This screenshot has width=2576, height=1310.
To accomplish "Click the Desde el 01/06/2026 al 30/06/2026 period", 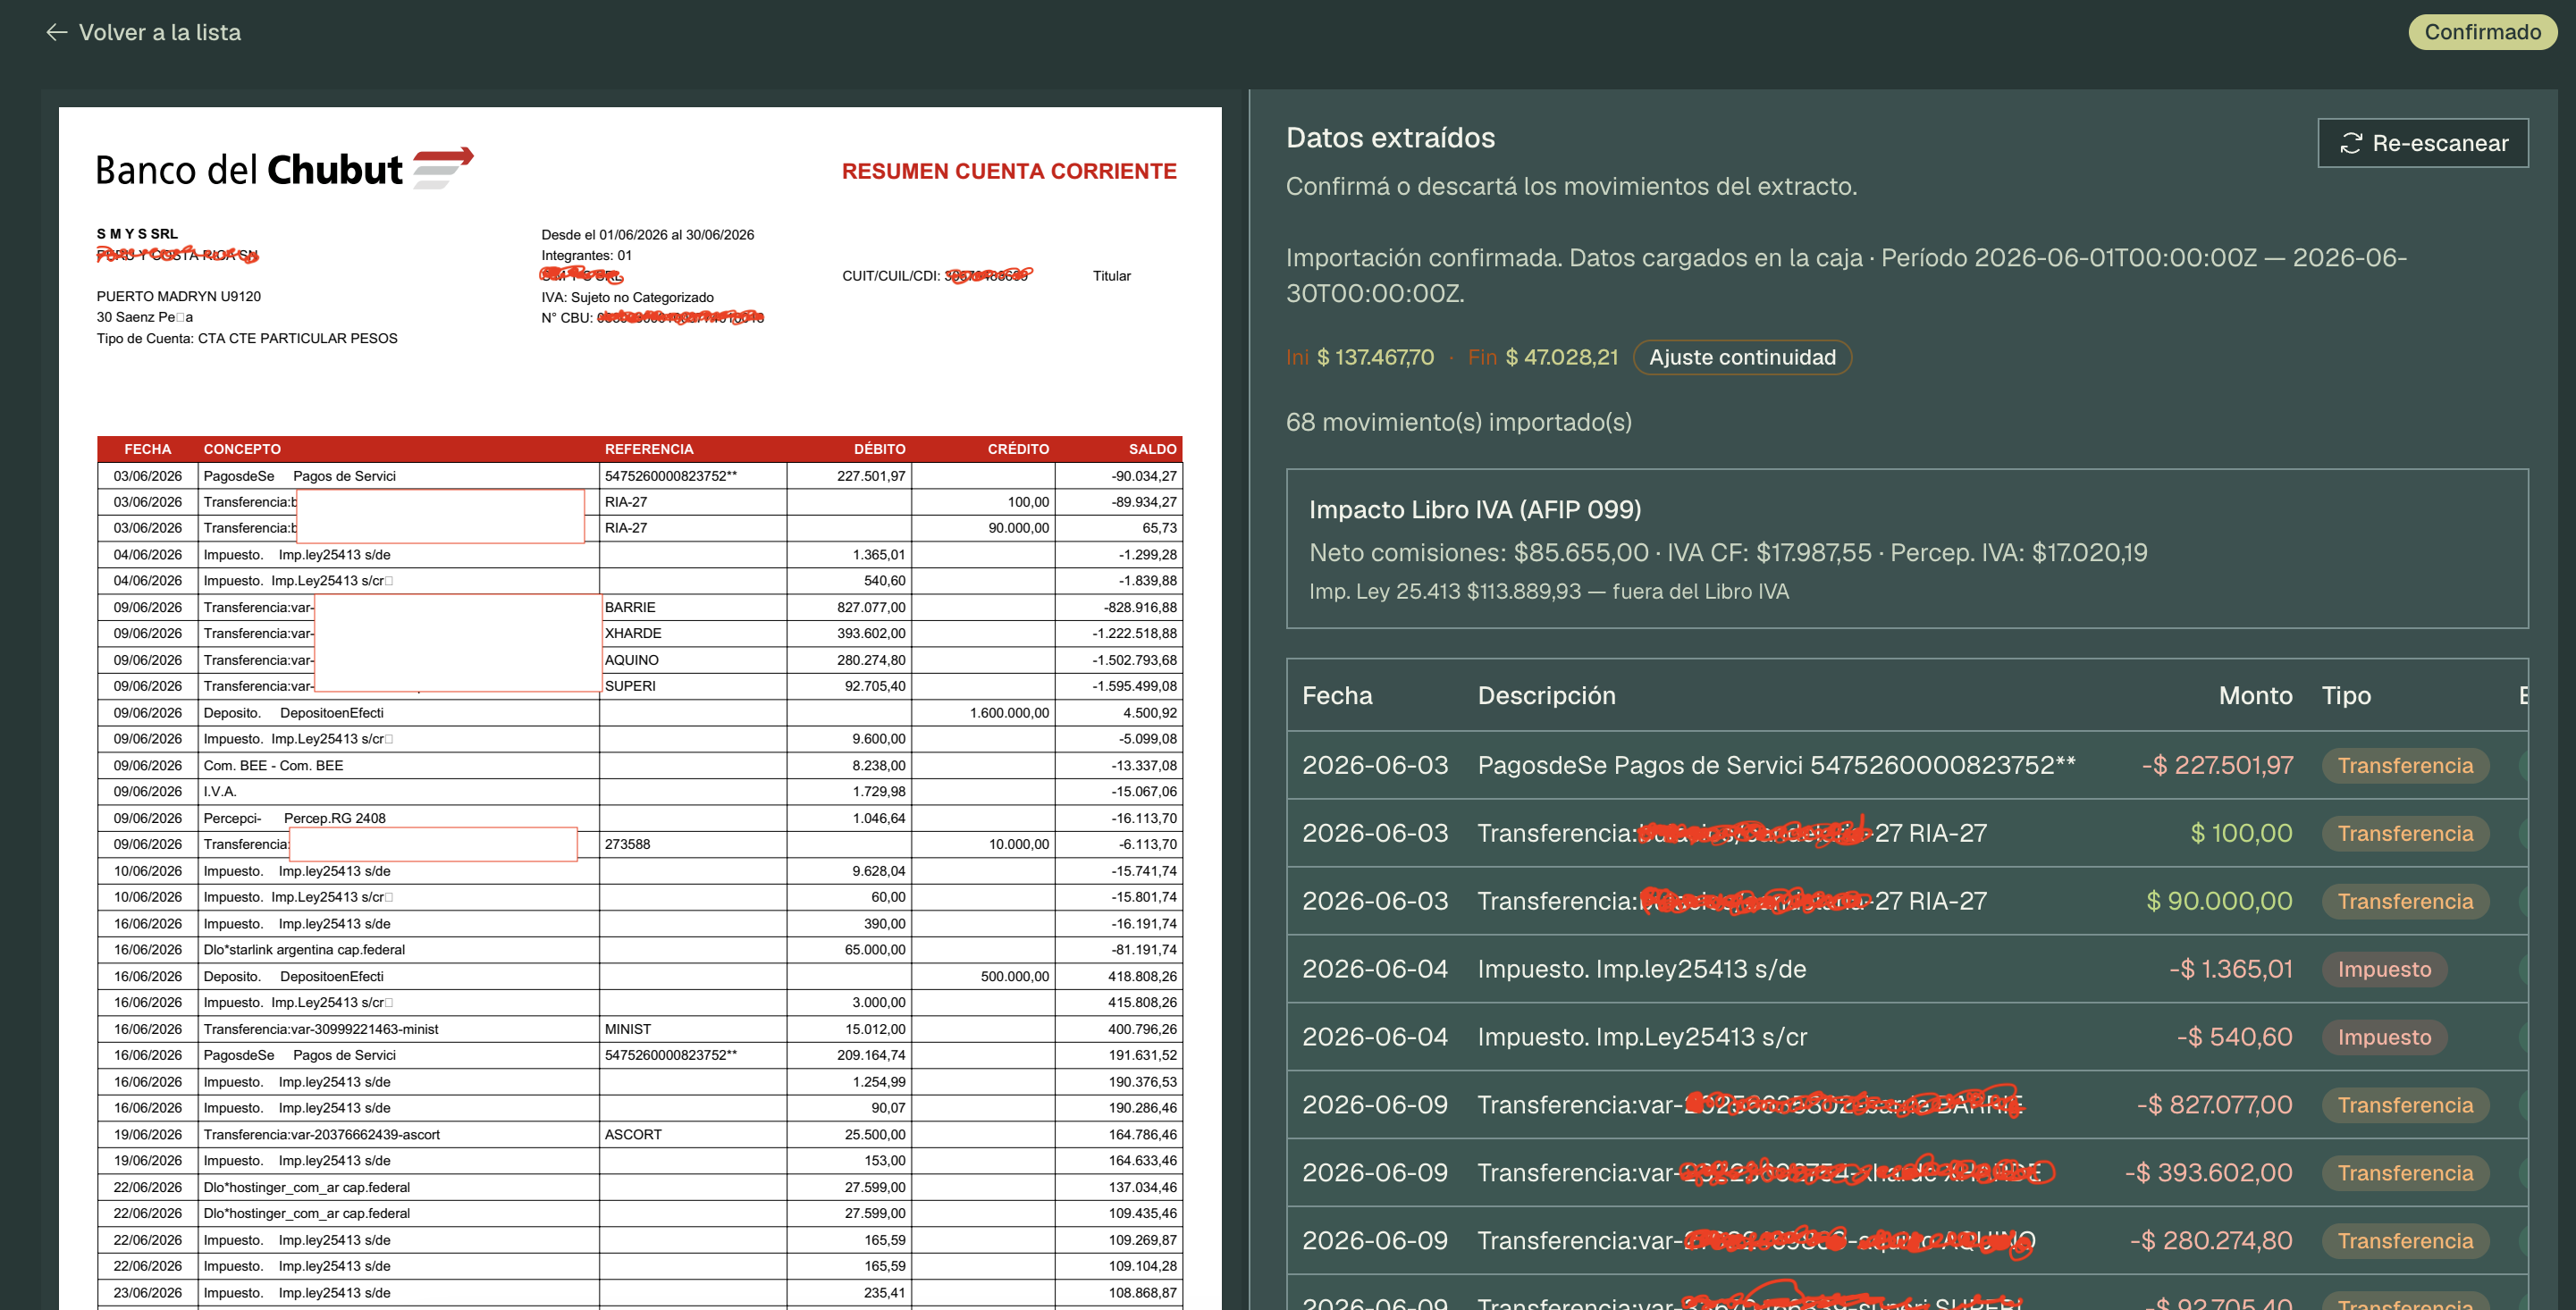I will click(648, 235).
